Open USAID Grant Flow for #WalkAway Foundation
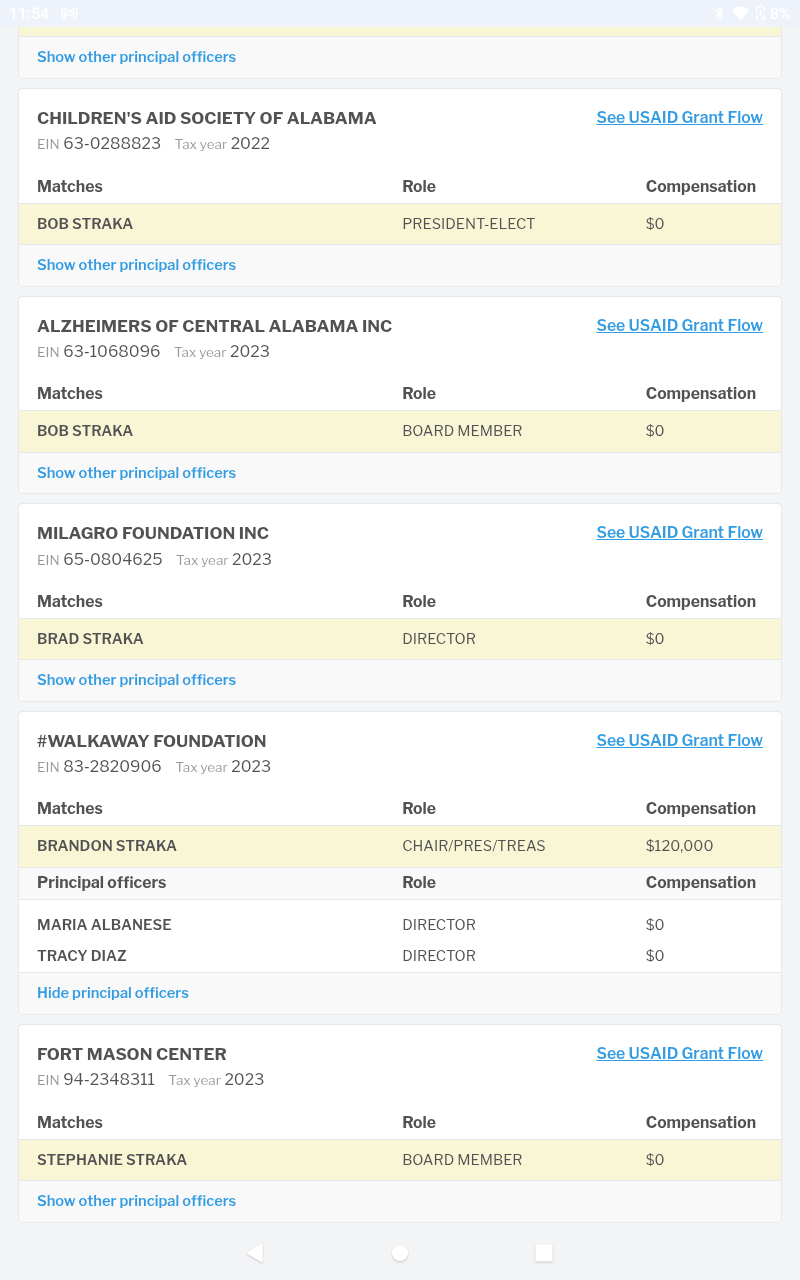 coord(679,740)
